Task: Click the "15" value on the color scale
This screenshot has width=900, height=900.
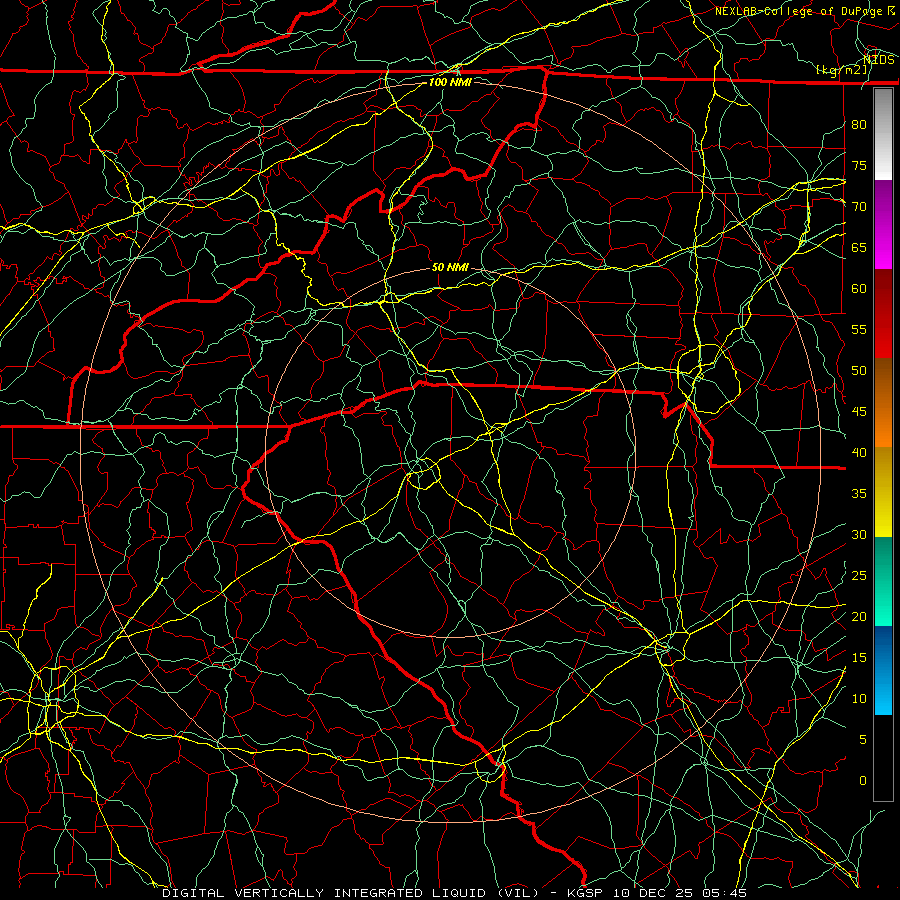Action: [x=859, y=658]
